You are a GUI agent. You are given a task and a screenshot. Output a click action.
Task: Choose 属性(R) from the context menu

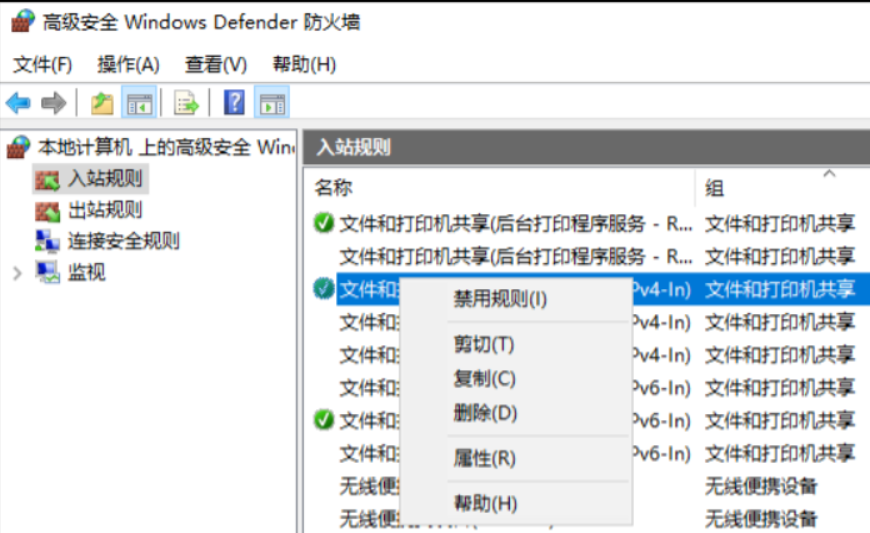(484, 459)
